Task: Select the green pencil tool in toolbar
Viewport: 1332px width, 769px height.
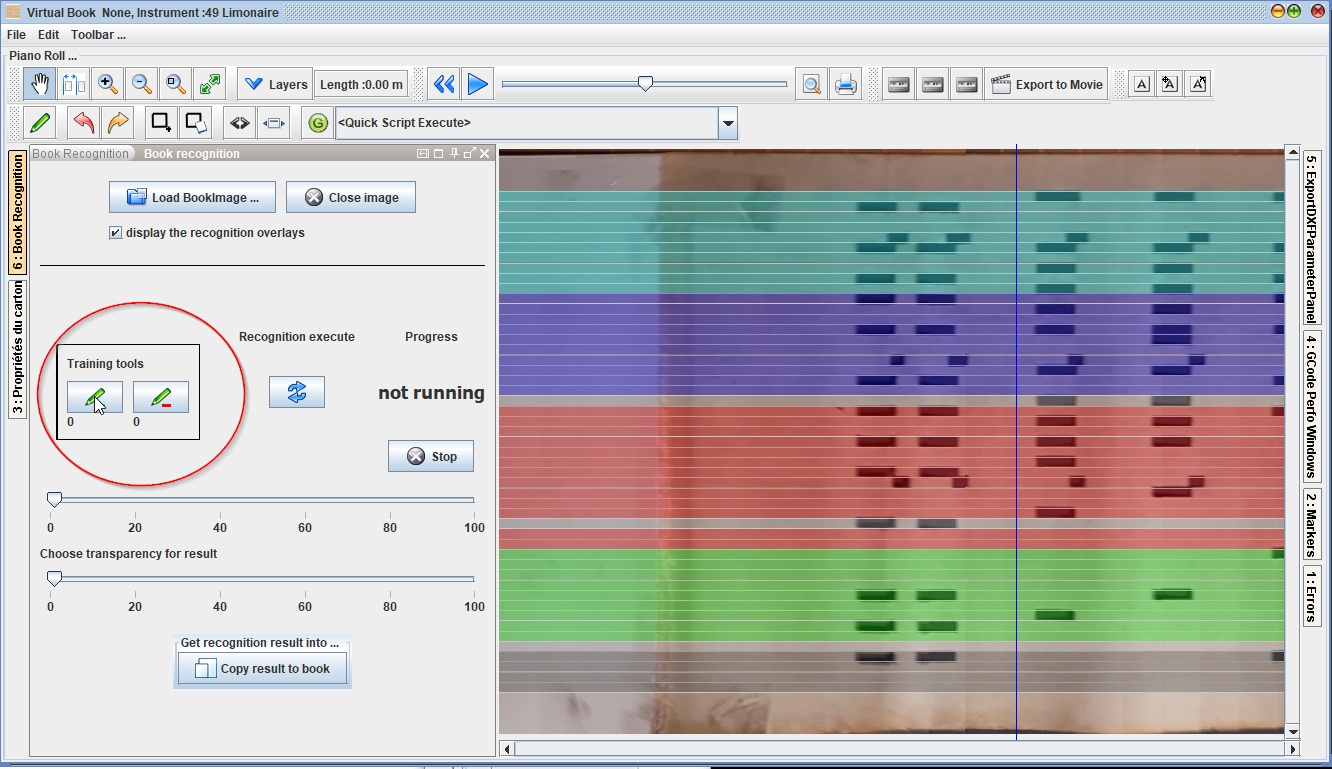Action: tap(40, 123)
